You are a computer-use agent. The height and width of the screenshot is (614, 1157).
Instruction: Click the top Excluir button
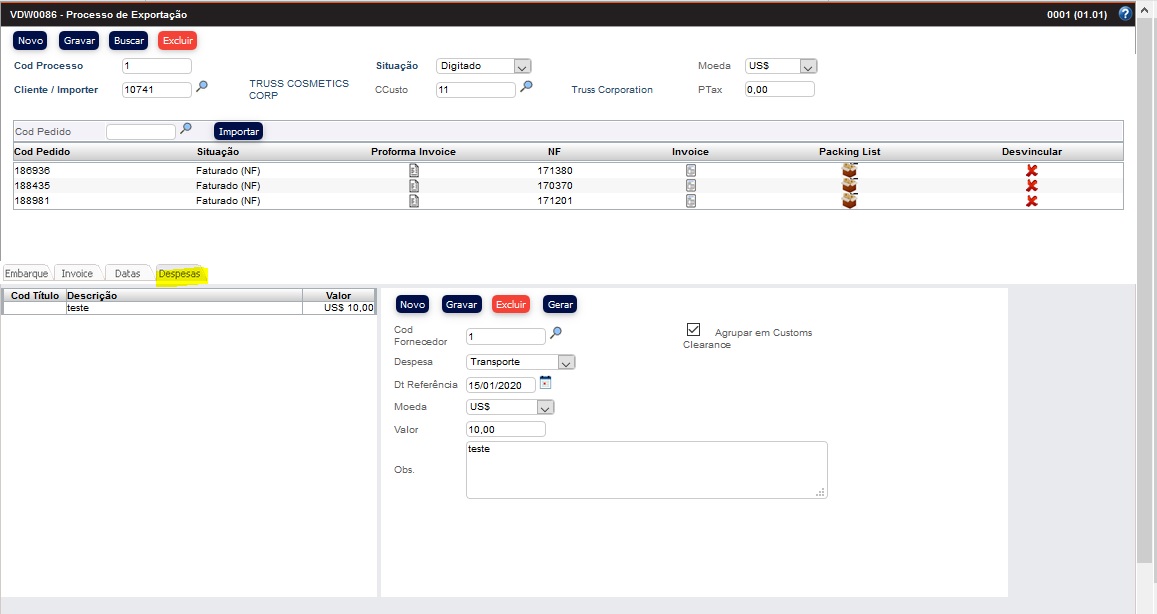(x=177, y=40)
